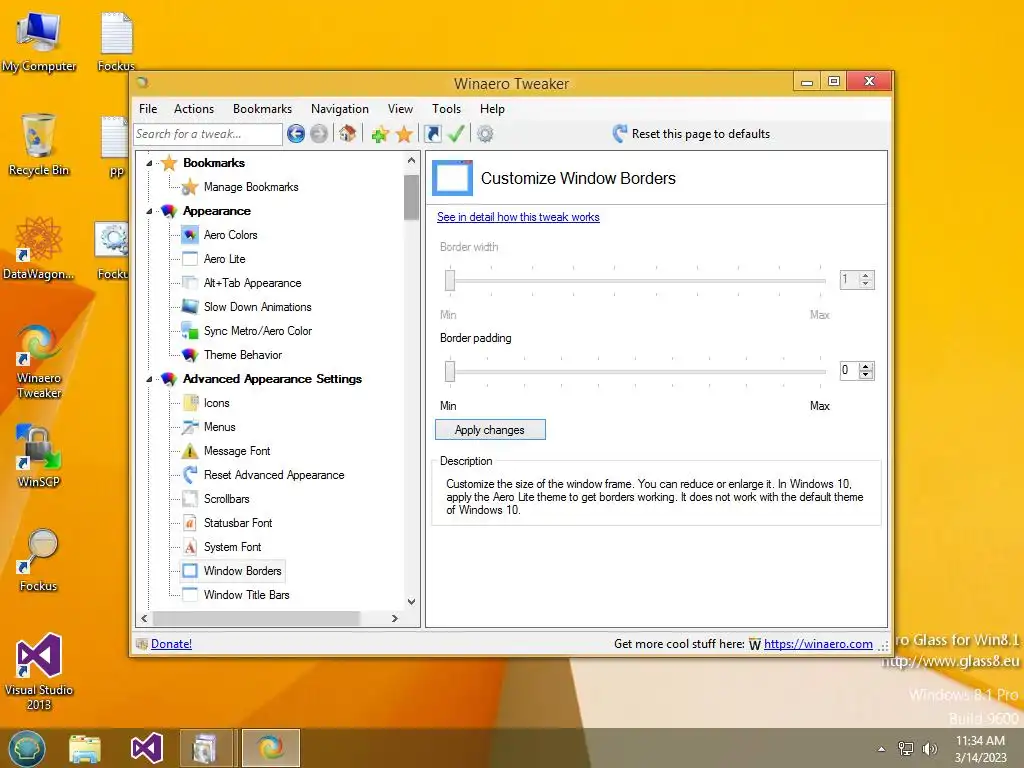This screenshot has width=1024, height=768.
Task: Click the green plus Add bookmark icon
Action: tap(380, 135)
